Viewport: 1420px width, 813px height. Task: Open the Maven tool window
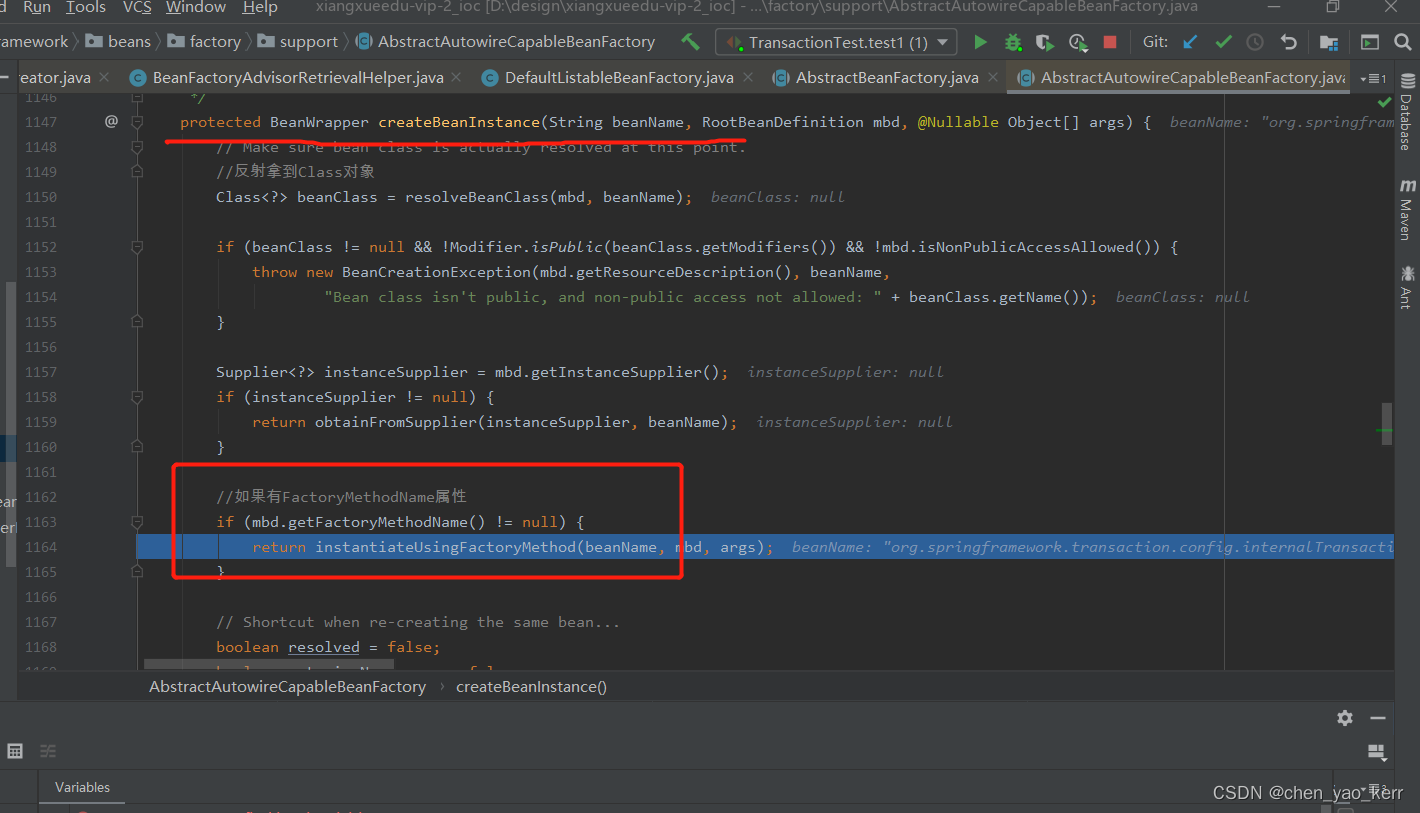[1406, 209]
